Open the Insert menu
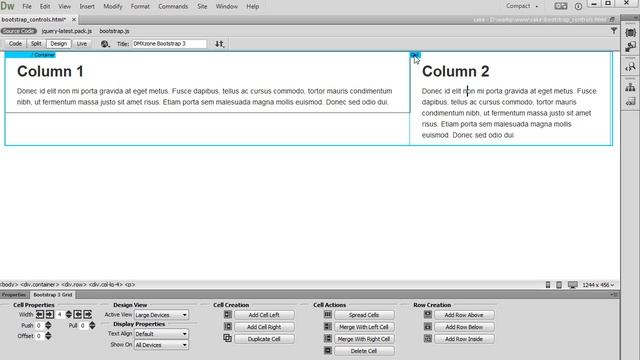Image resolution: width=640 pixels, height=360 pixels. [x=87, y=7]
